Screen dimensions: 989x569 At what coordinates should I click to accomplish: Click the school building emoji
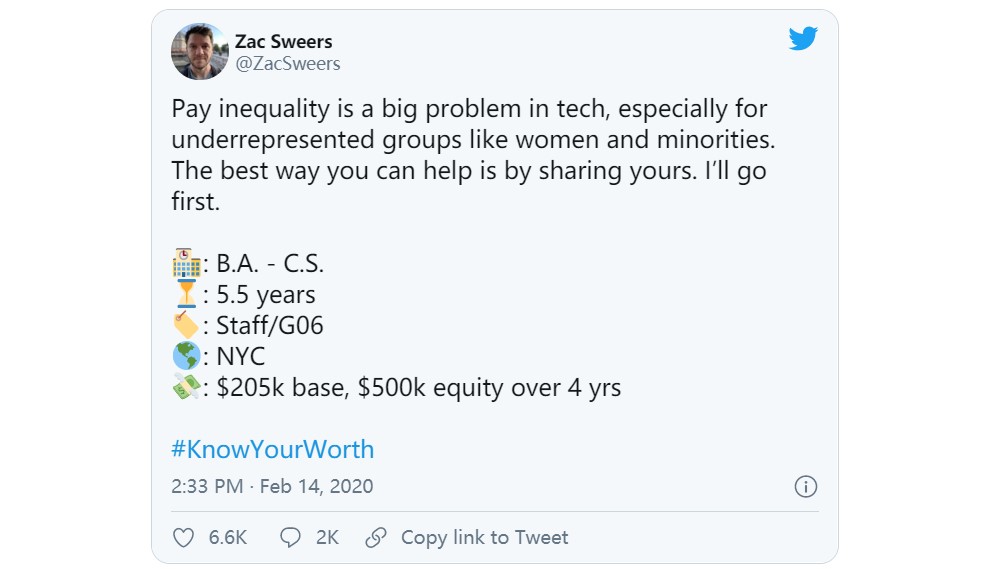pyautogui.click(x=186, y=265)
